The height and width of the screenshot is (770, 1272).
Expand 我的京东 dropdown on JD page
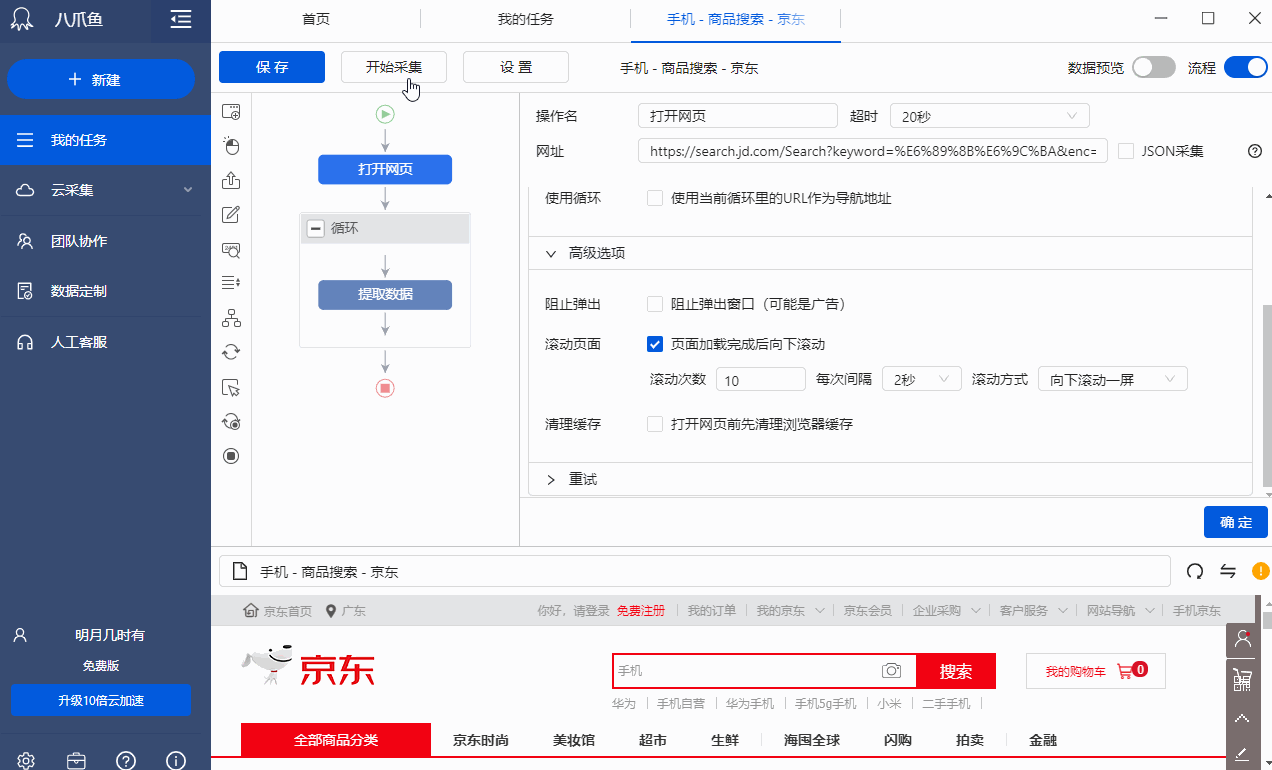[x=820, y=611]
